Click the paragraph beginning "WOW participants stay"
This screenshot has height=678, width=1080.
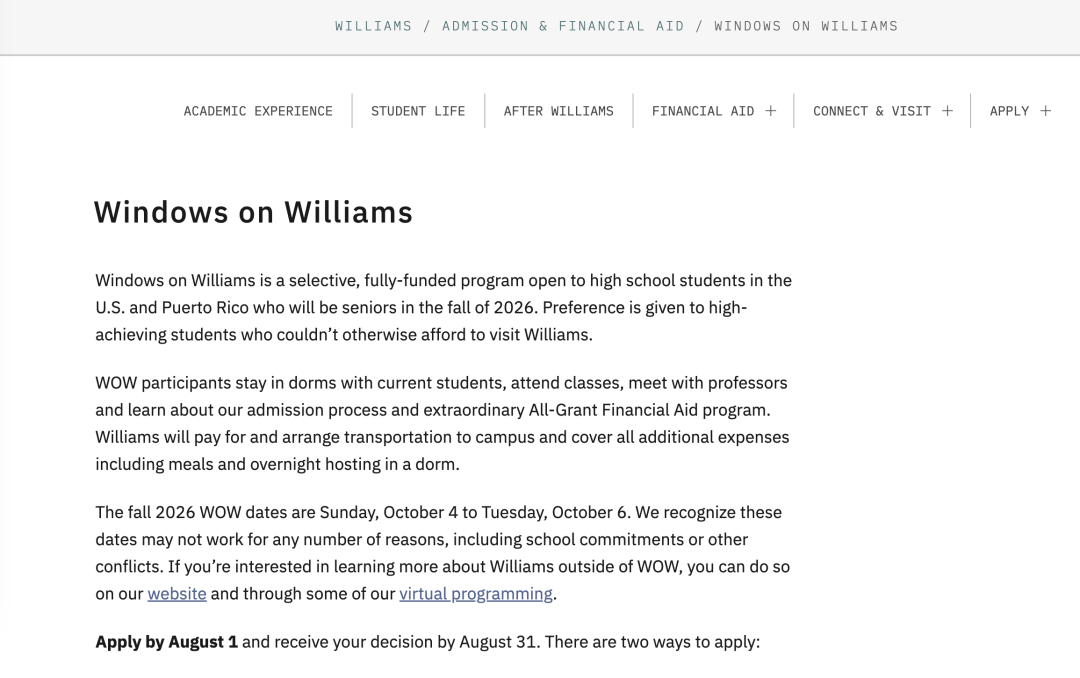(442, 423)
